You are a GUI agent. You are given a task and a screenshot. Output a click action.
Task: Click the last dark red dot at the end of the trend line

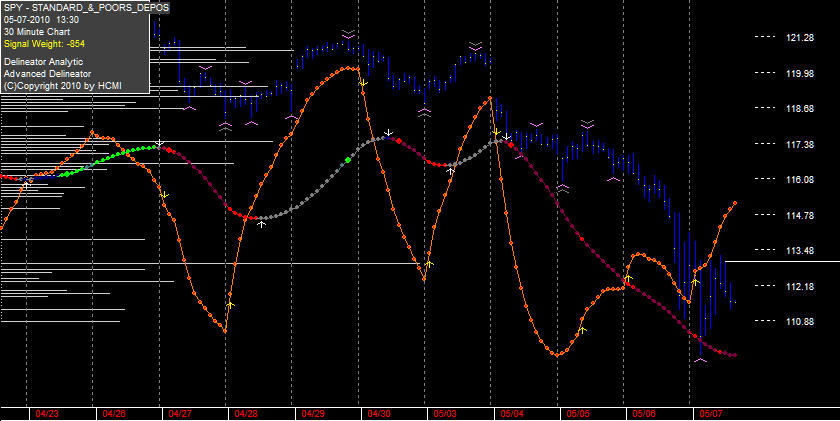click(x=734, y=355)
